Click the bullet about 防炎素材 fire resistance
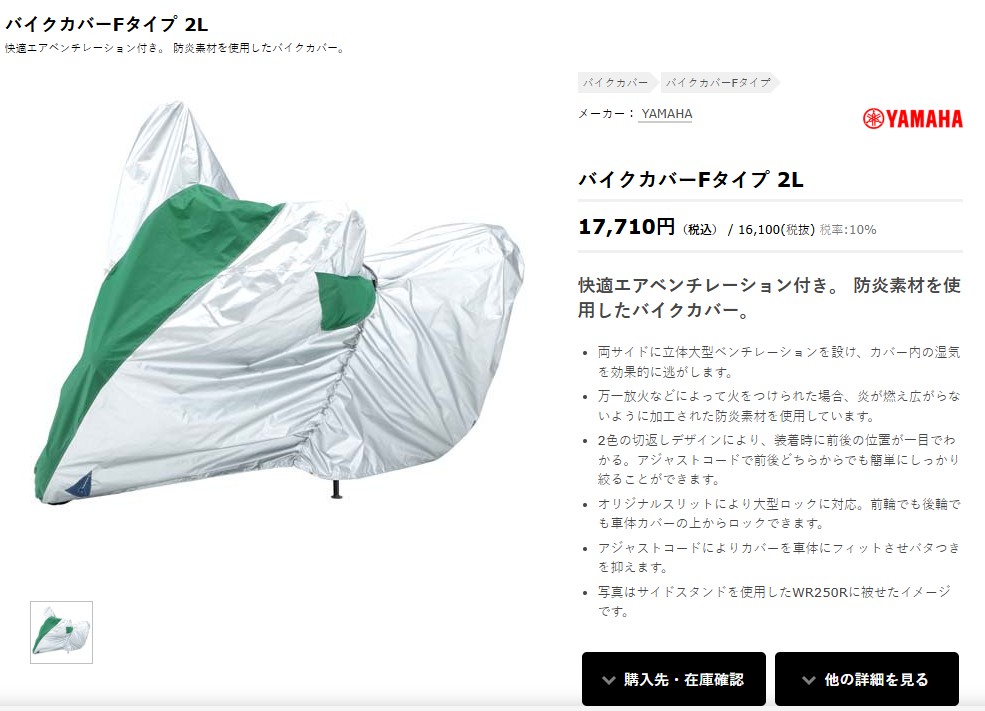The height and width of the screenshot is (711, 985). coord(778,406)
